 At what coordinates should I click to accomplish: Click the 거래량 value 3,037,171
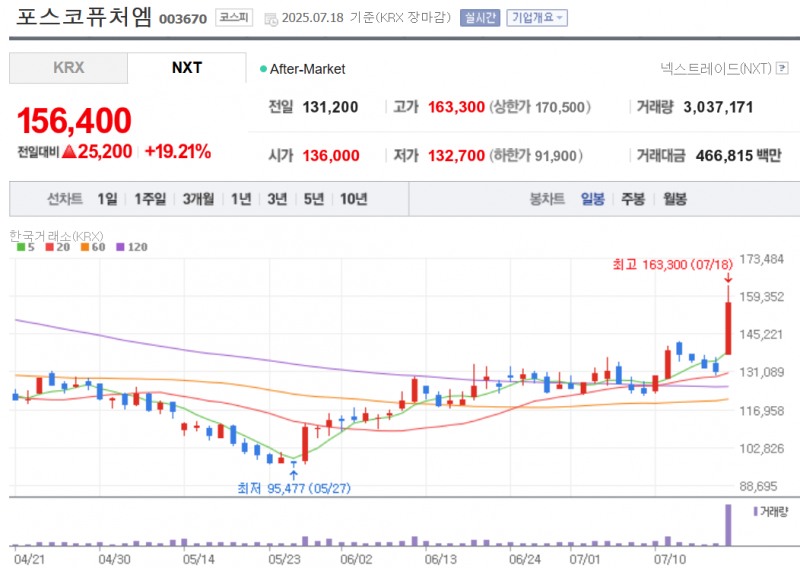point(718,107)
